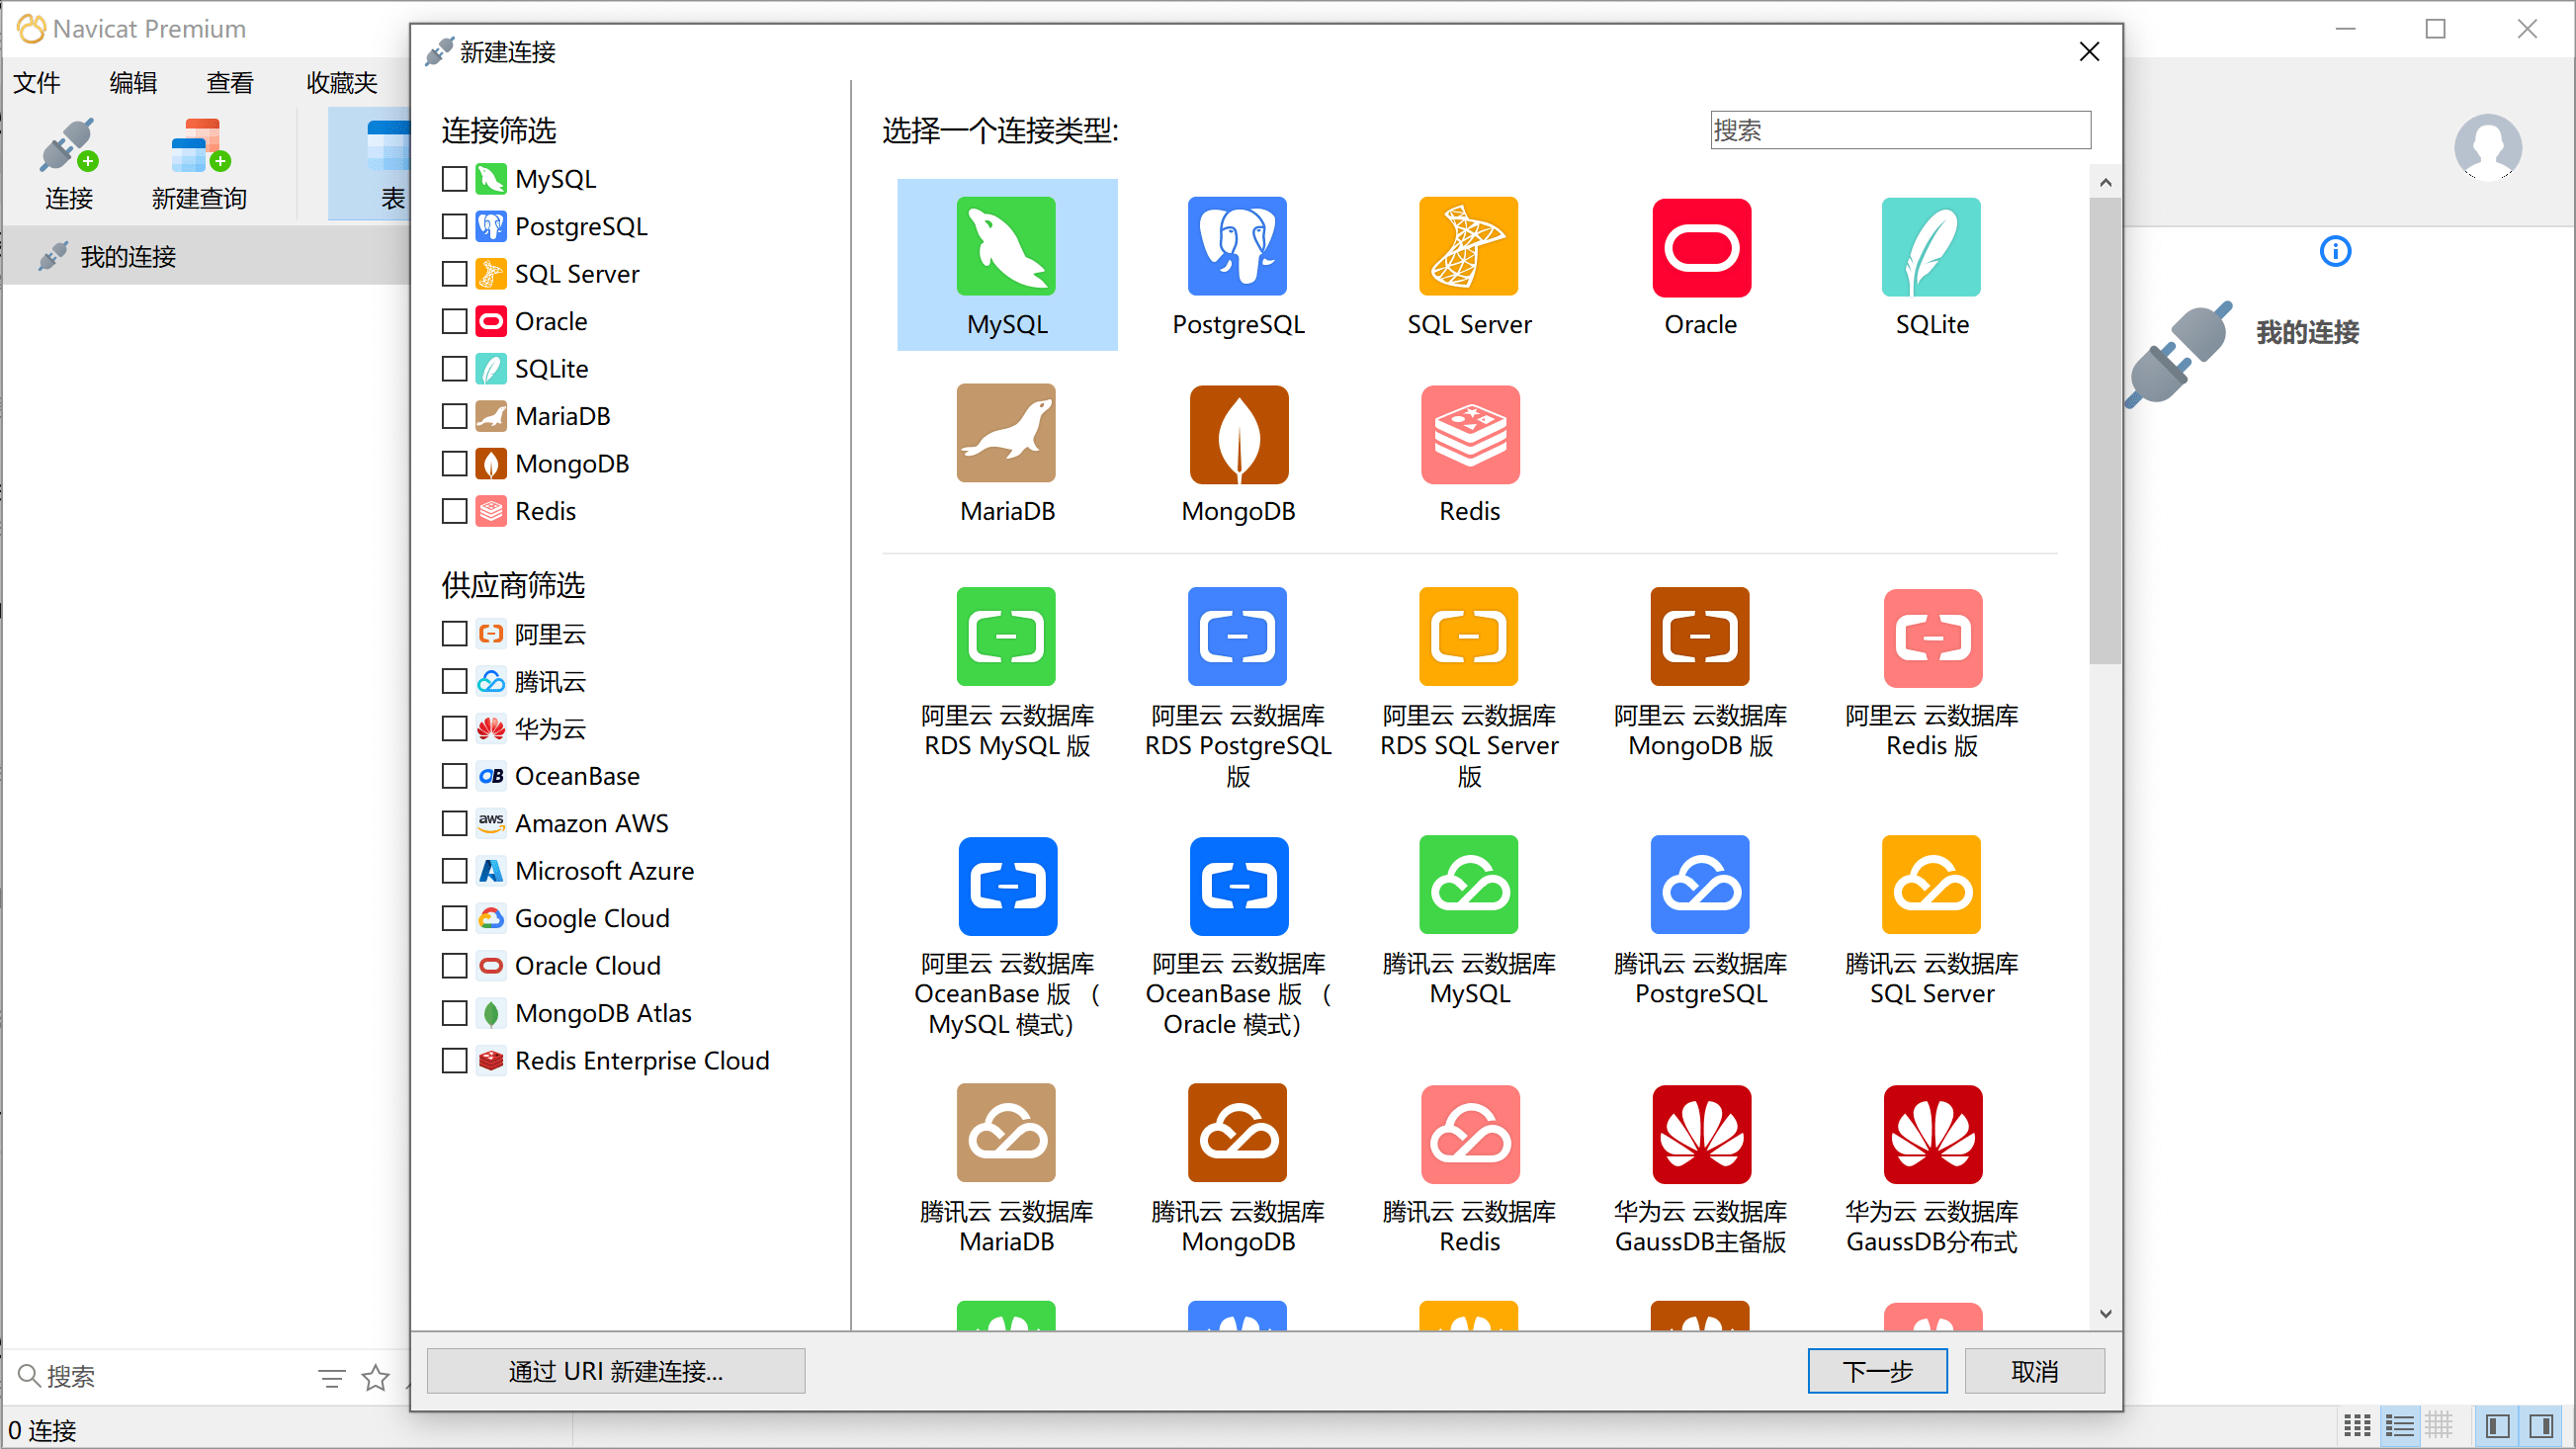Switch to detail view in status bar
Viewport: 2576px width, 1449px height.
[2439, 1425]
